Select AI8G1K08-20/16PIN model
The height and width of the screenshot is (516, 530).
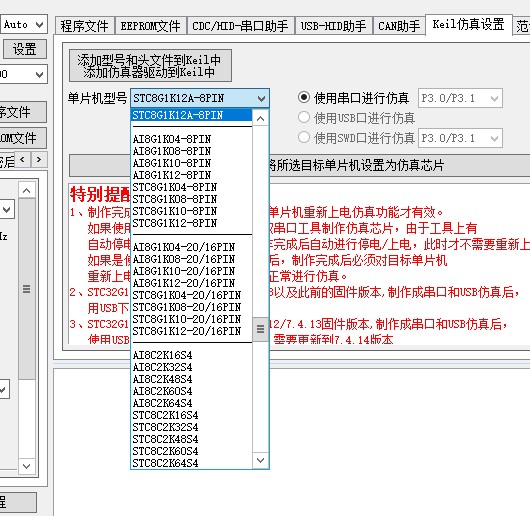[x=191, y=259]
